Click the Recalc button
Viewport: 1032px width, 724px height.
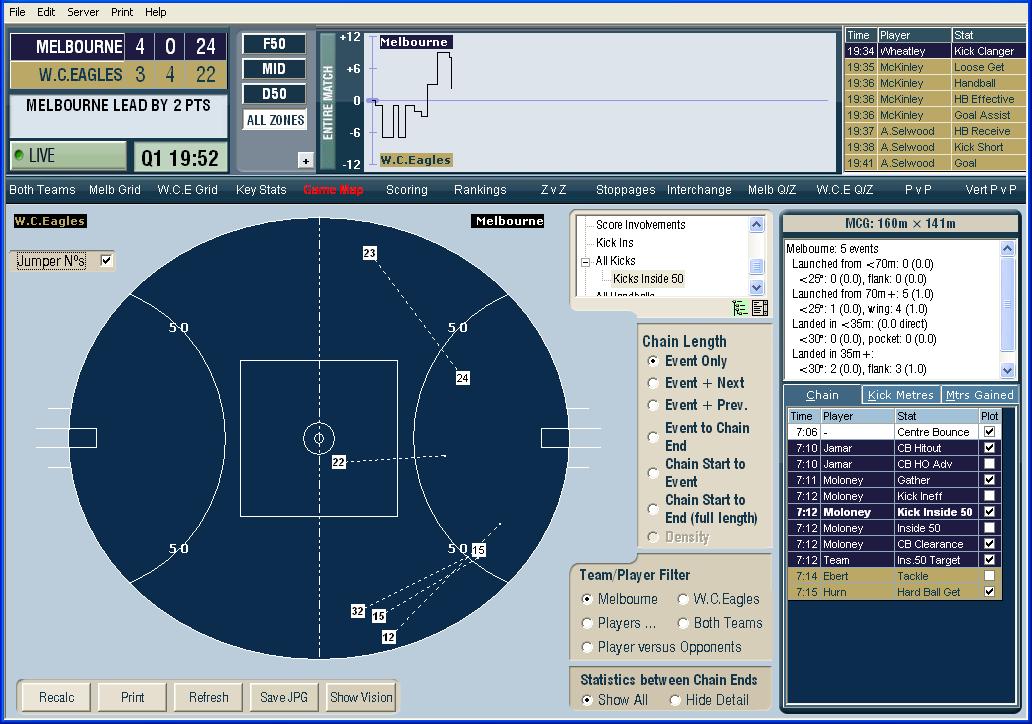coord(57,697)
